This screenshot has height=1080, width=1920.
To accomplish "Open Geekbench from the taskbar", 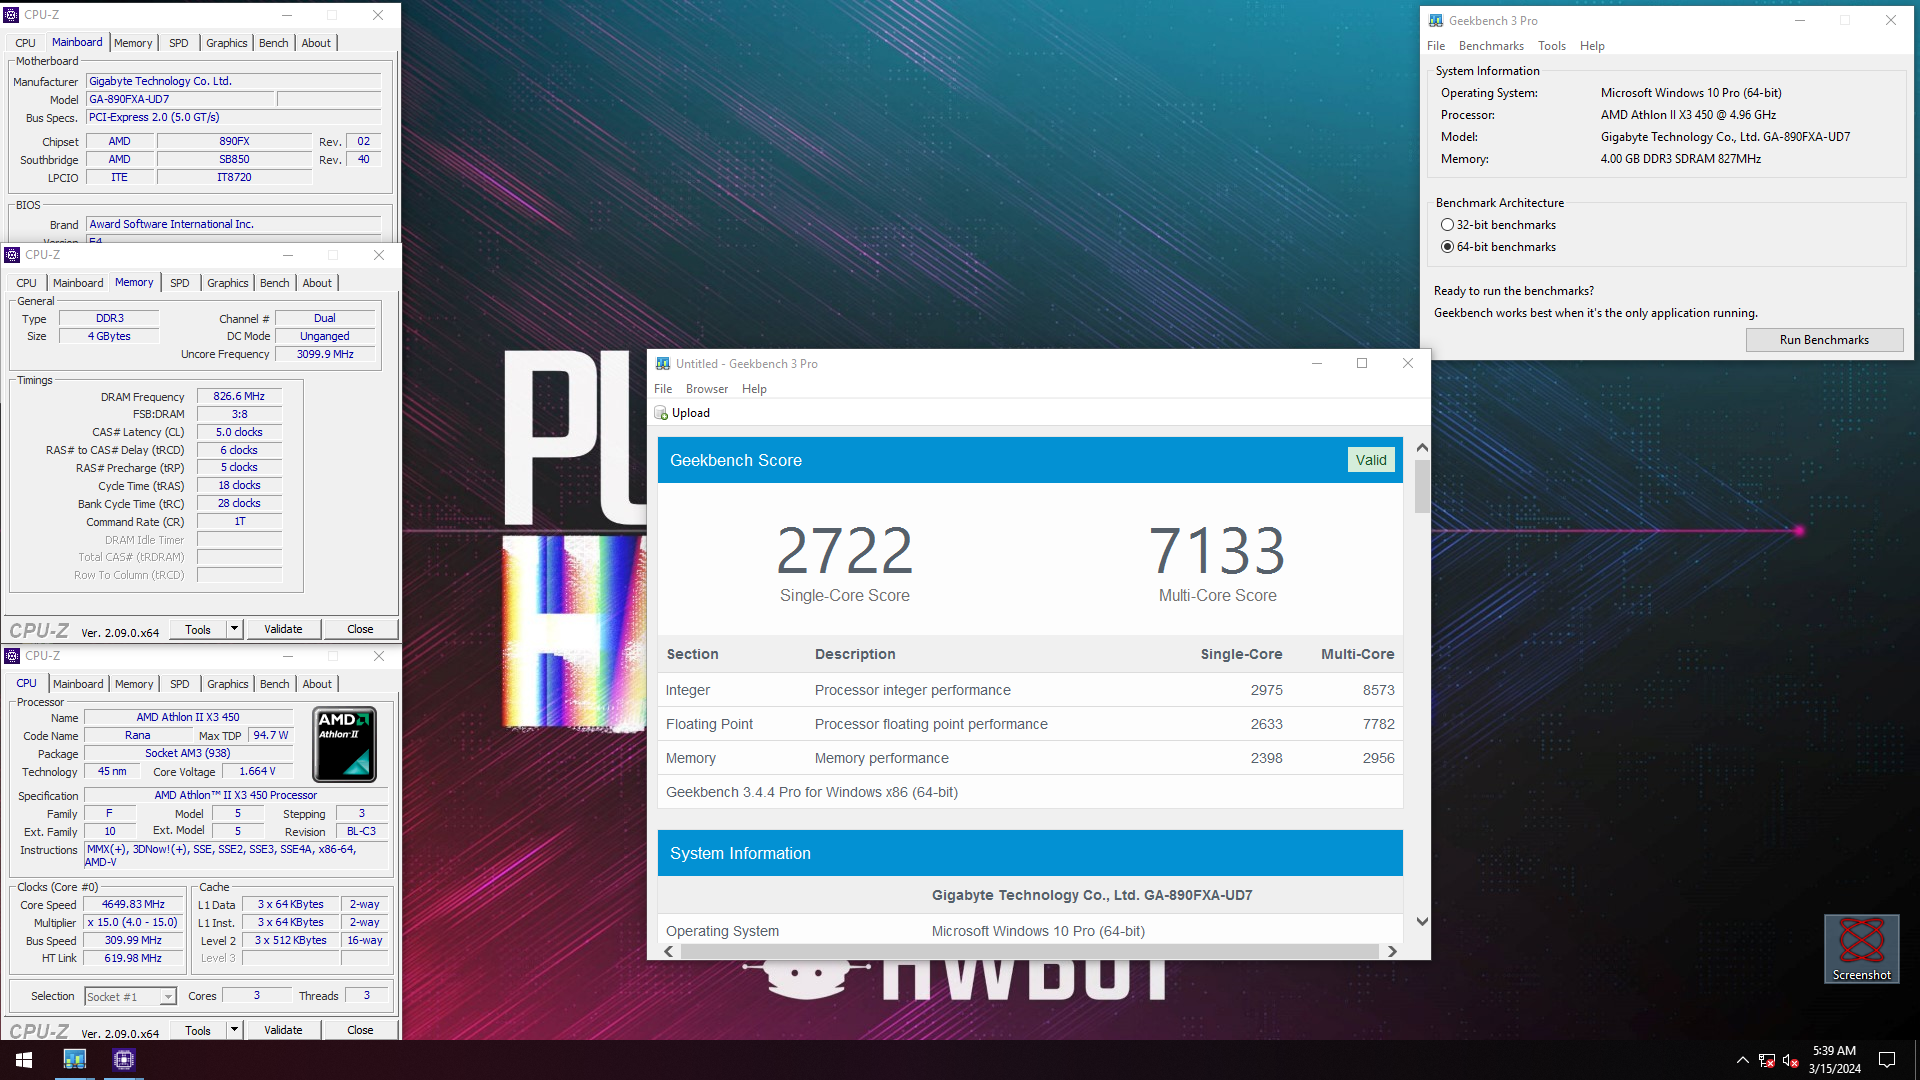I will (x=75, y=1060).
